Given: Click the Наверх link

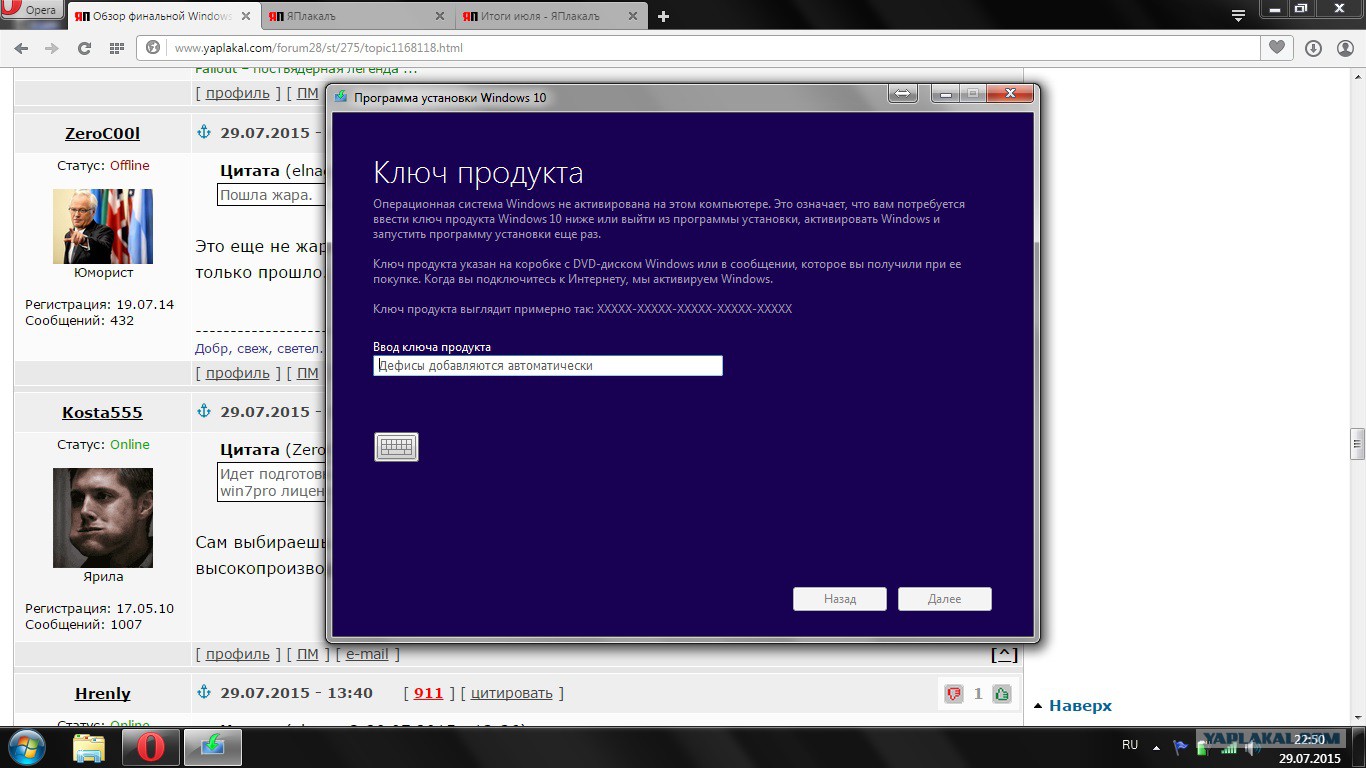Looking at the screenshot, I should [1080, 705].
